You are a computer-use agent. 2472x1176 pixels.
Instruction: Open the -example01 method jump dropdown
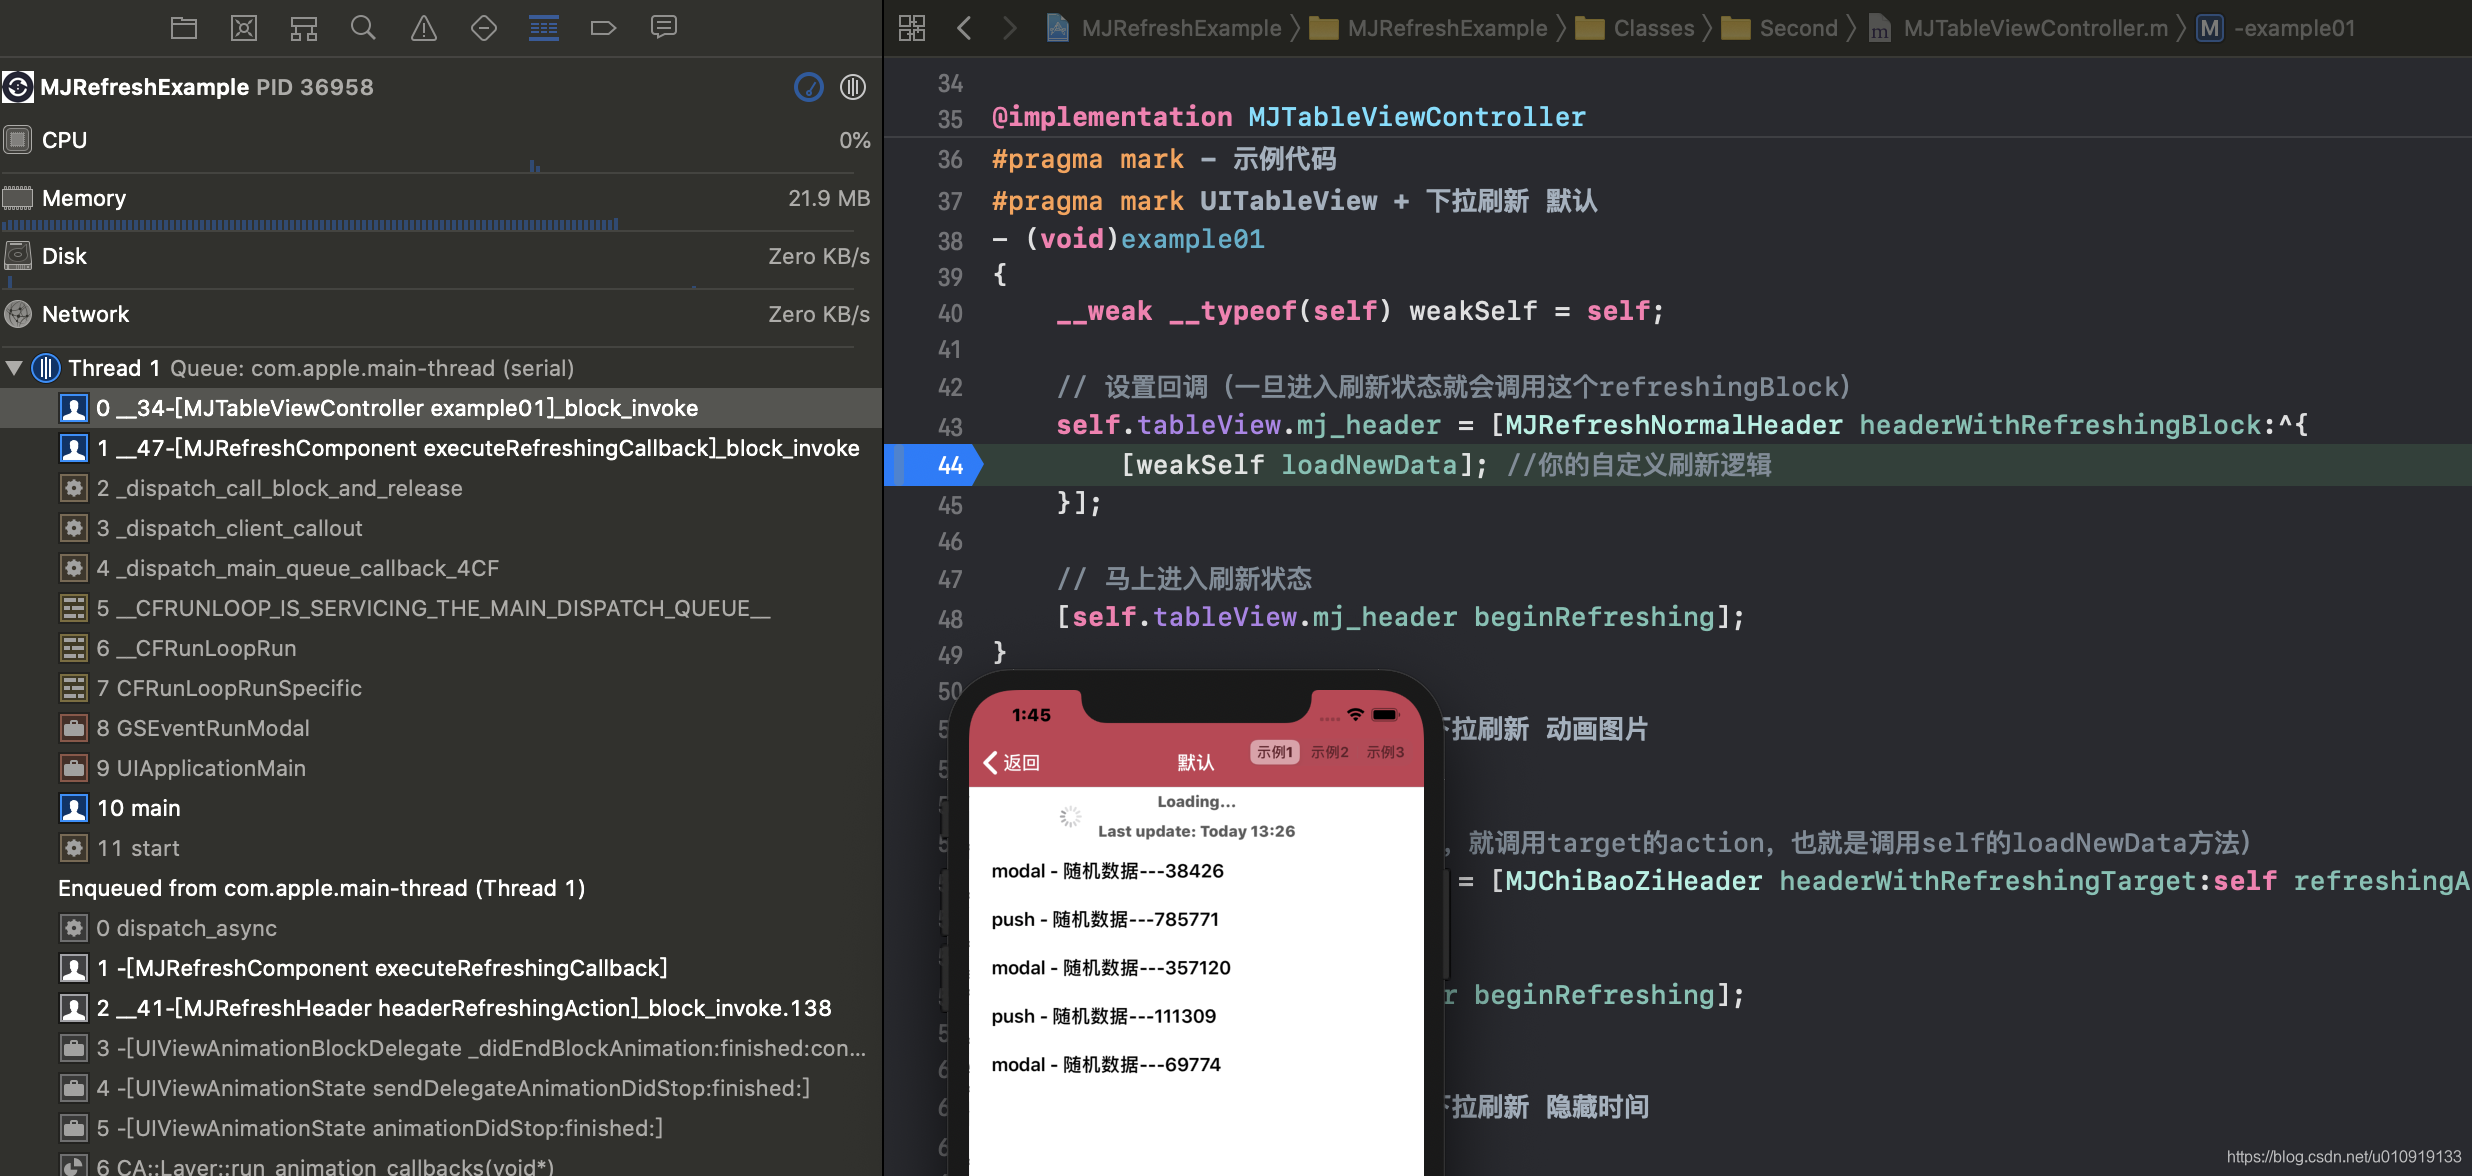(2293, 28)
